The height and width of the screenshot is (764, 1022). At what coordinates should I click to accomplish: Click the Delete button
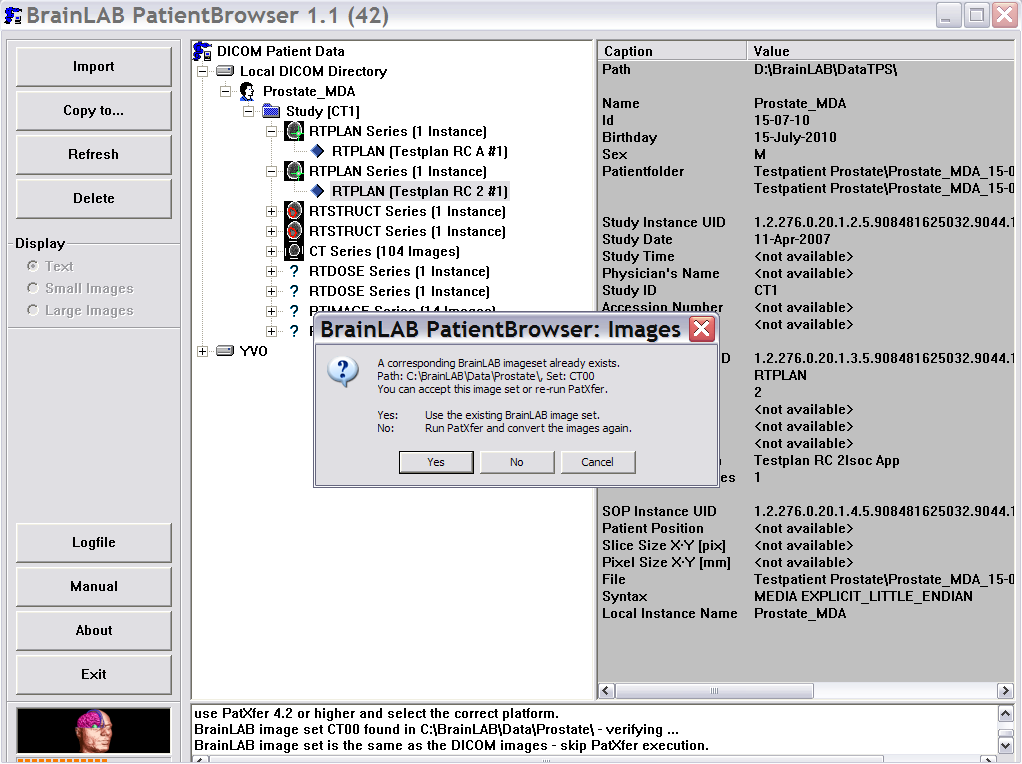coord(94,198)
